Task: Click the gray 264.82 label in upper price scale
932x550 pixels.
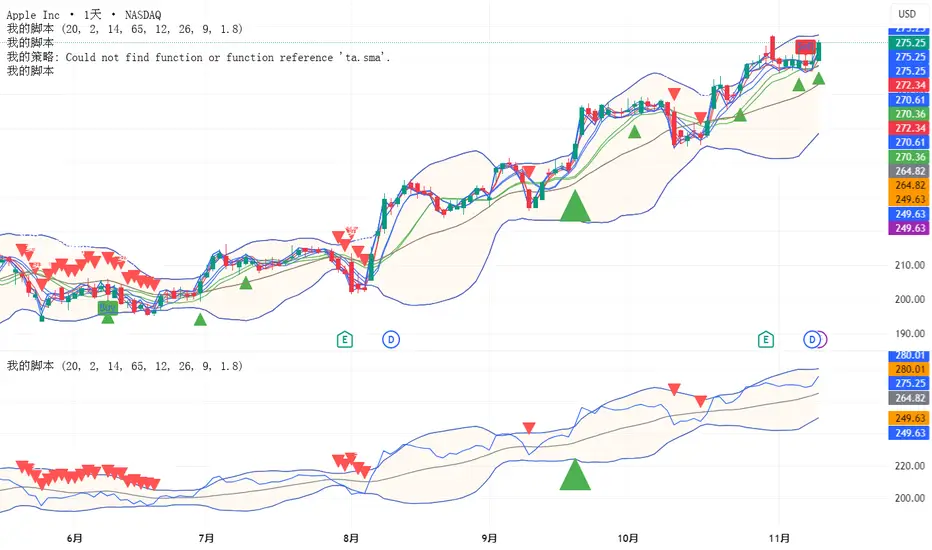Action: click(909, 171)
